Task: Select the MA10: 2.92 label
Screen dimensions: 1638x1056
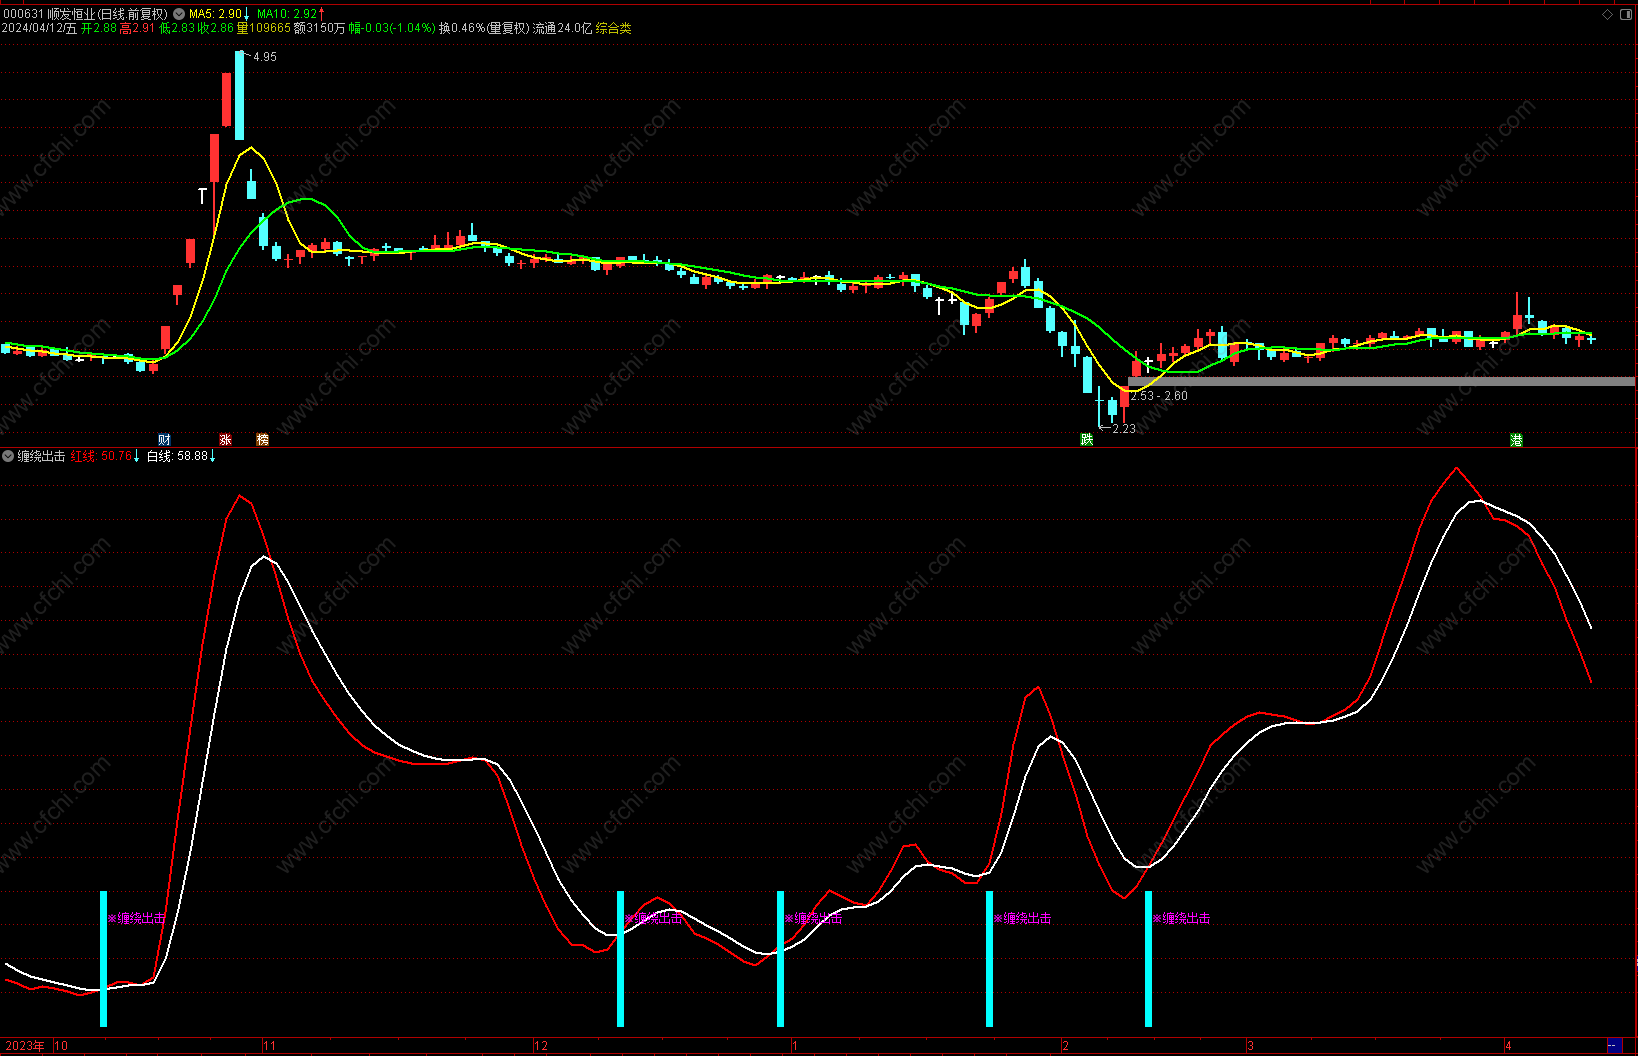Action: coord(287,14)
